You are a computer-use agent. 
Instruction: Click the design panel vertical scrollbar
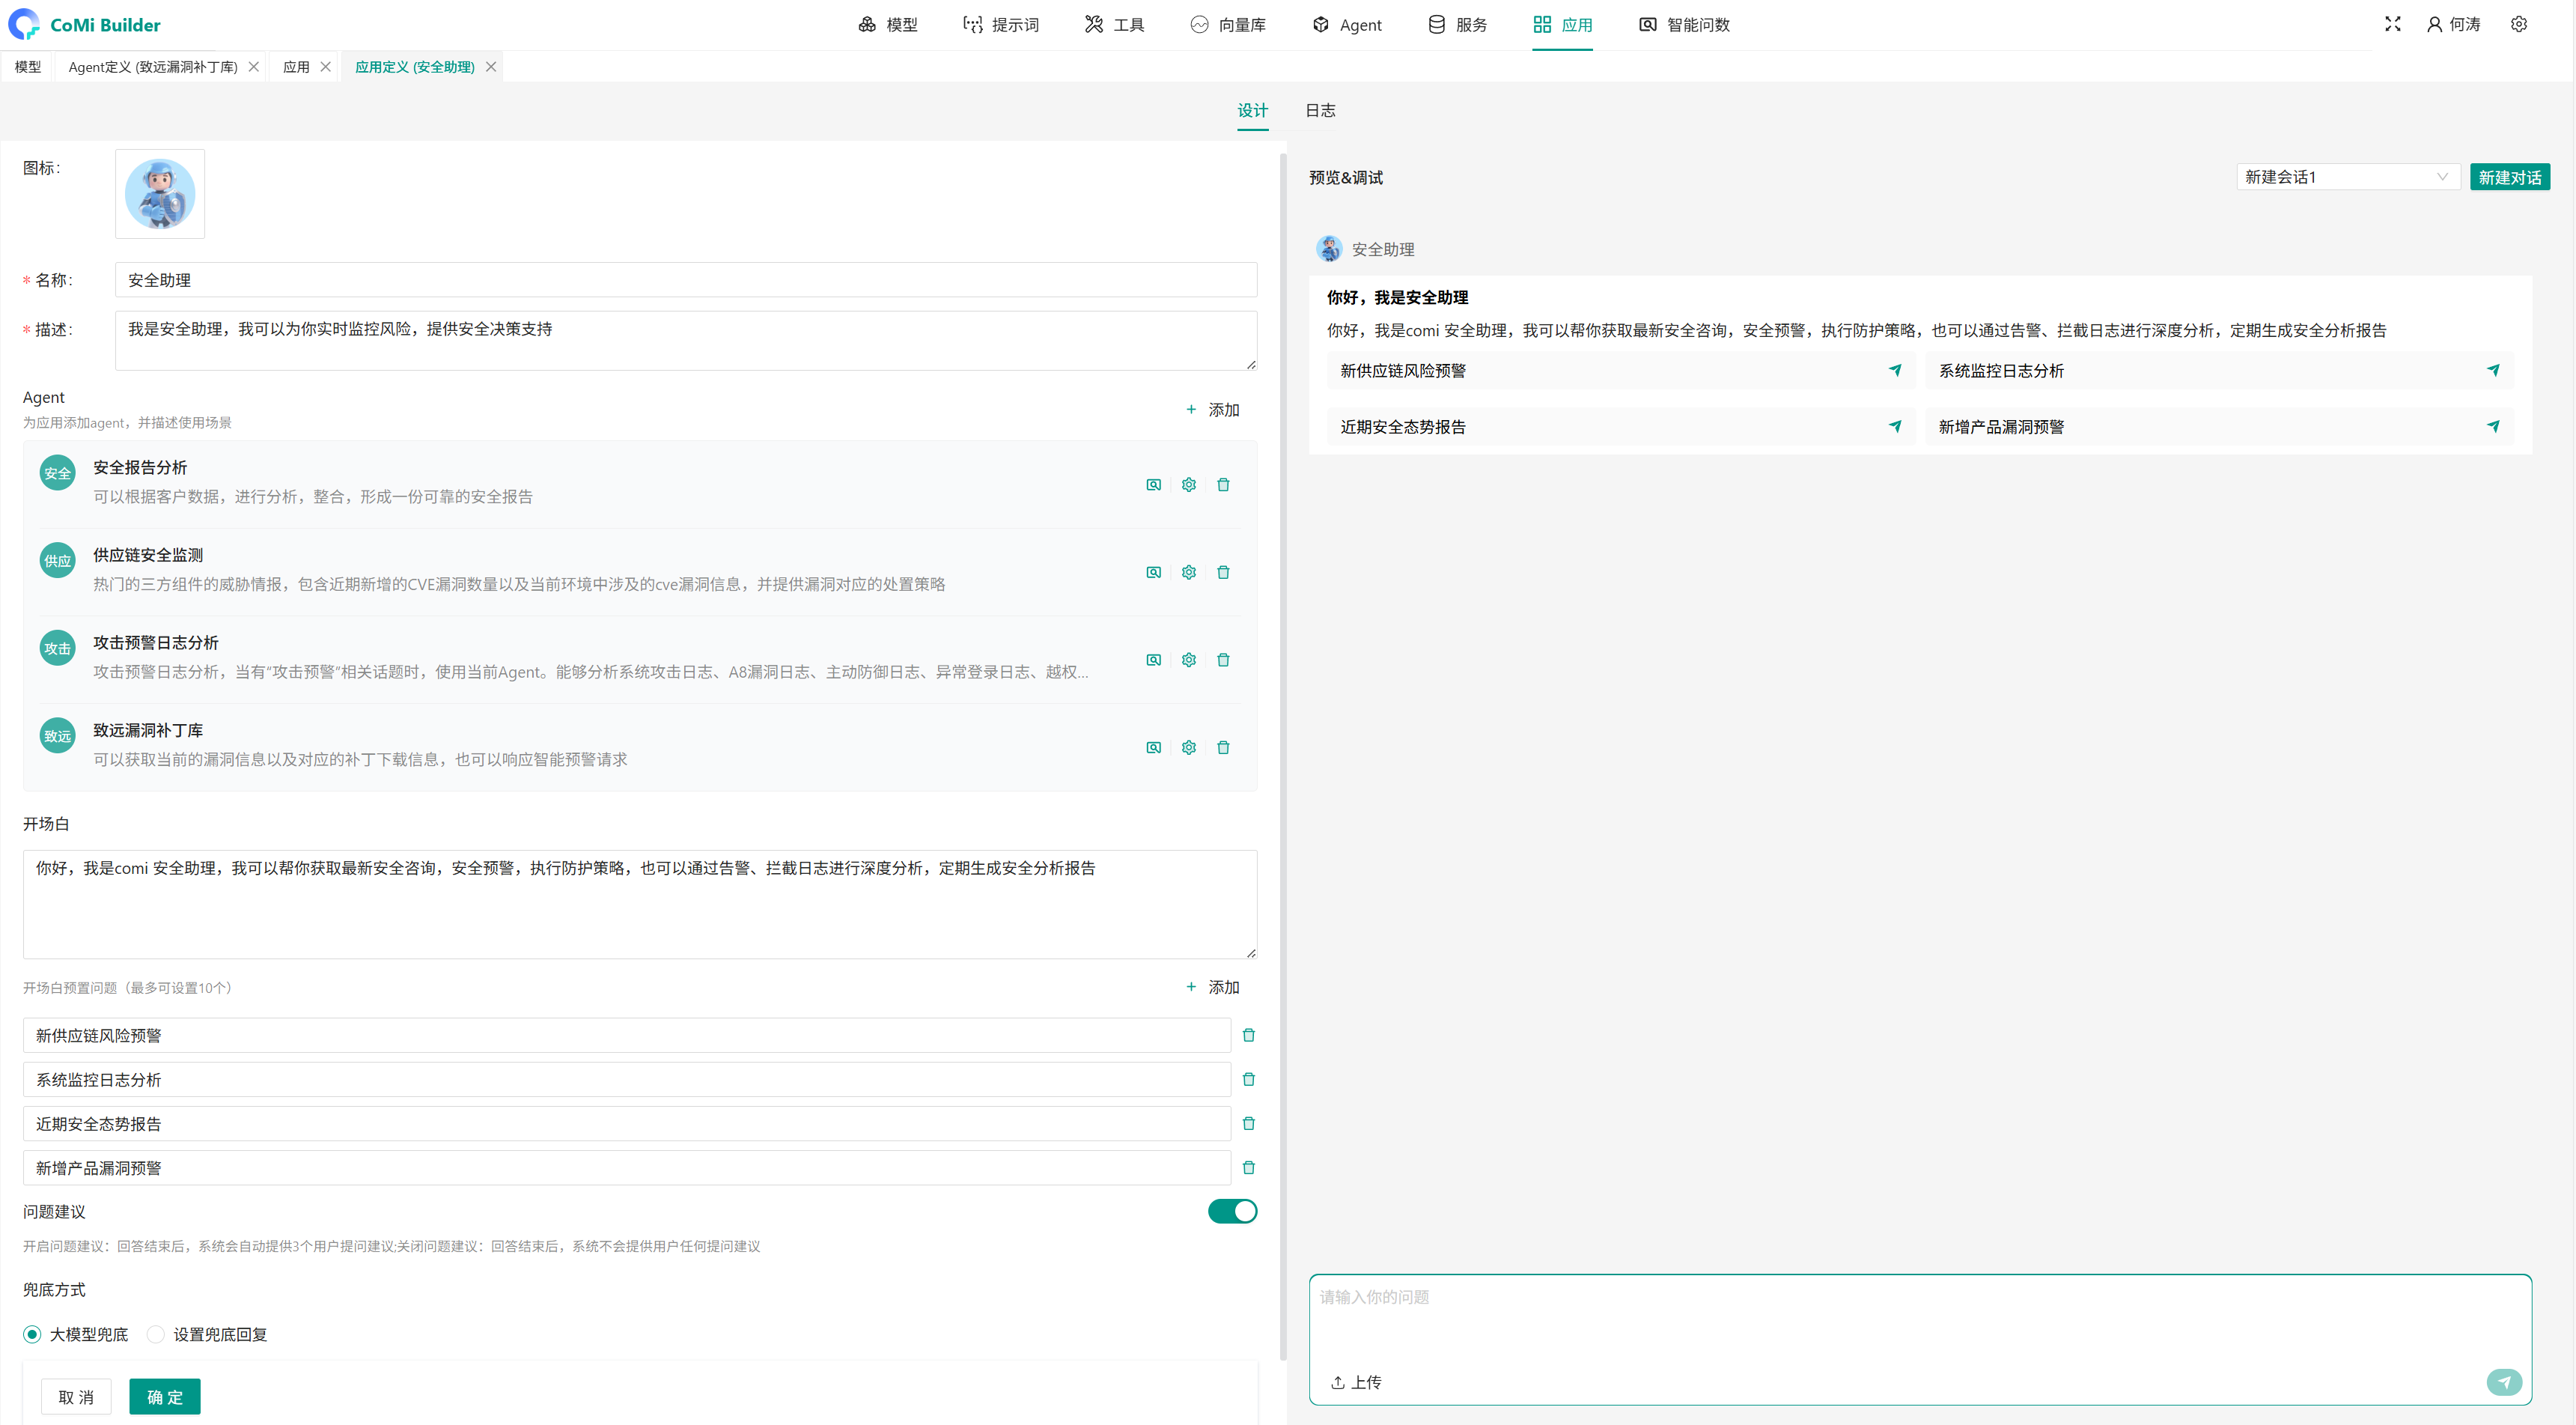pyautogui.click(x=1283, y=757)
